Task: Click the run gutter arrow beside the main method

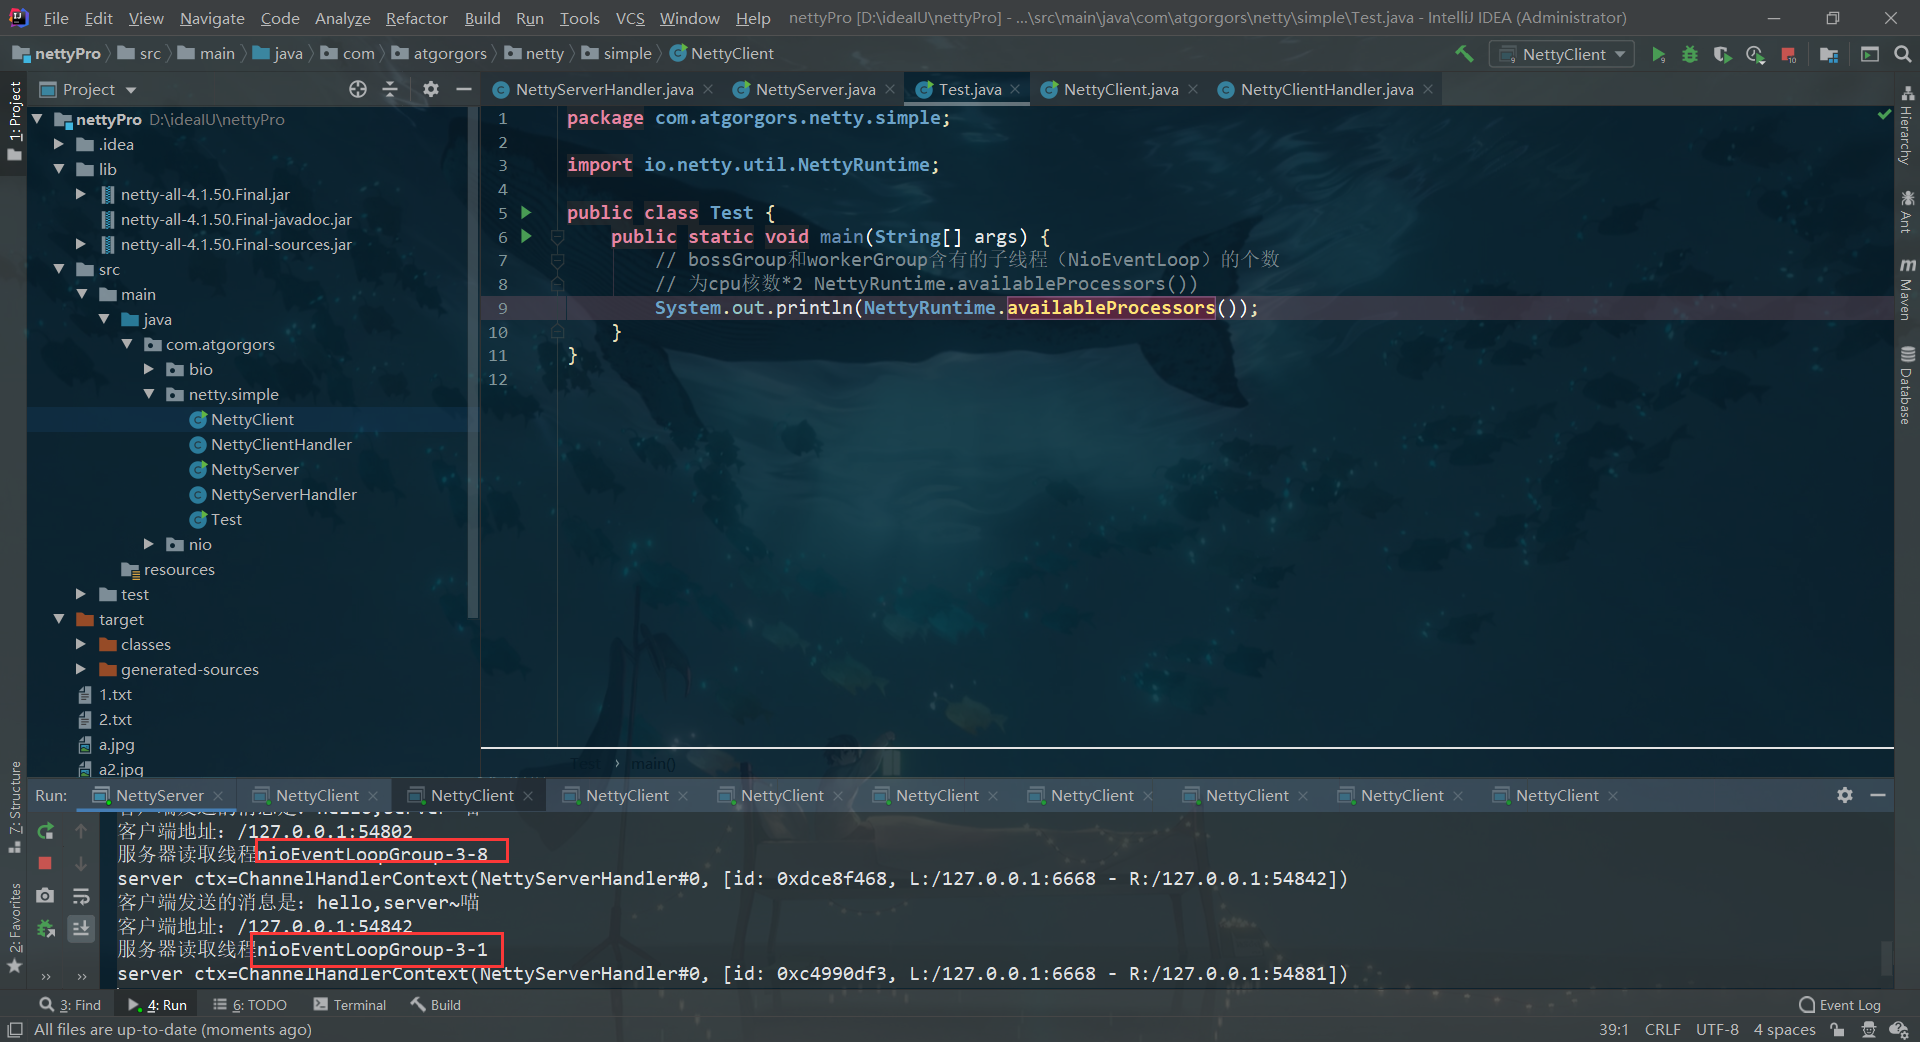Action: [526, 237]
